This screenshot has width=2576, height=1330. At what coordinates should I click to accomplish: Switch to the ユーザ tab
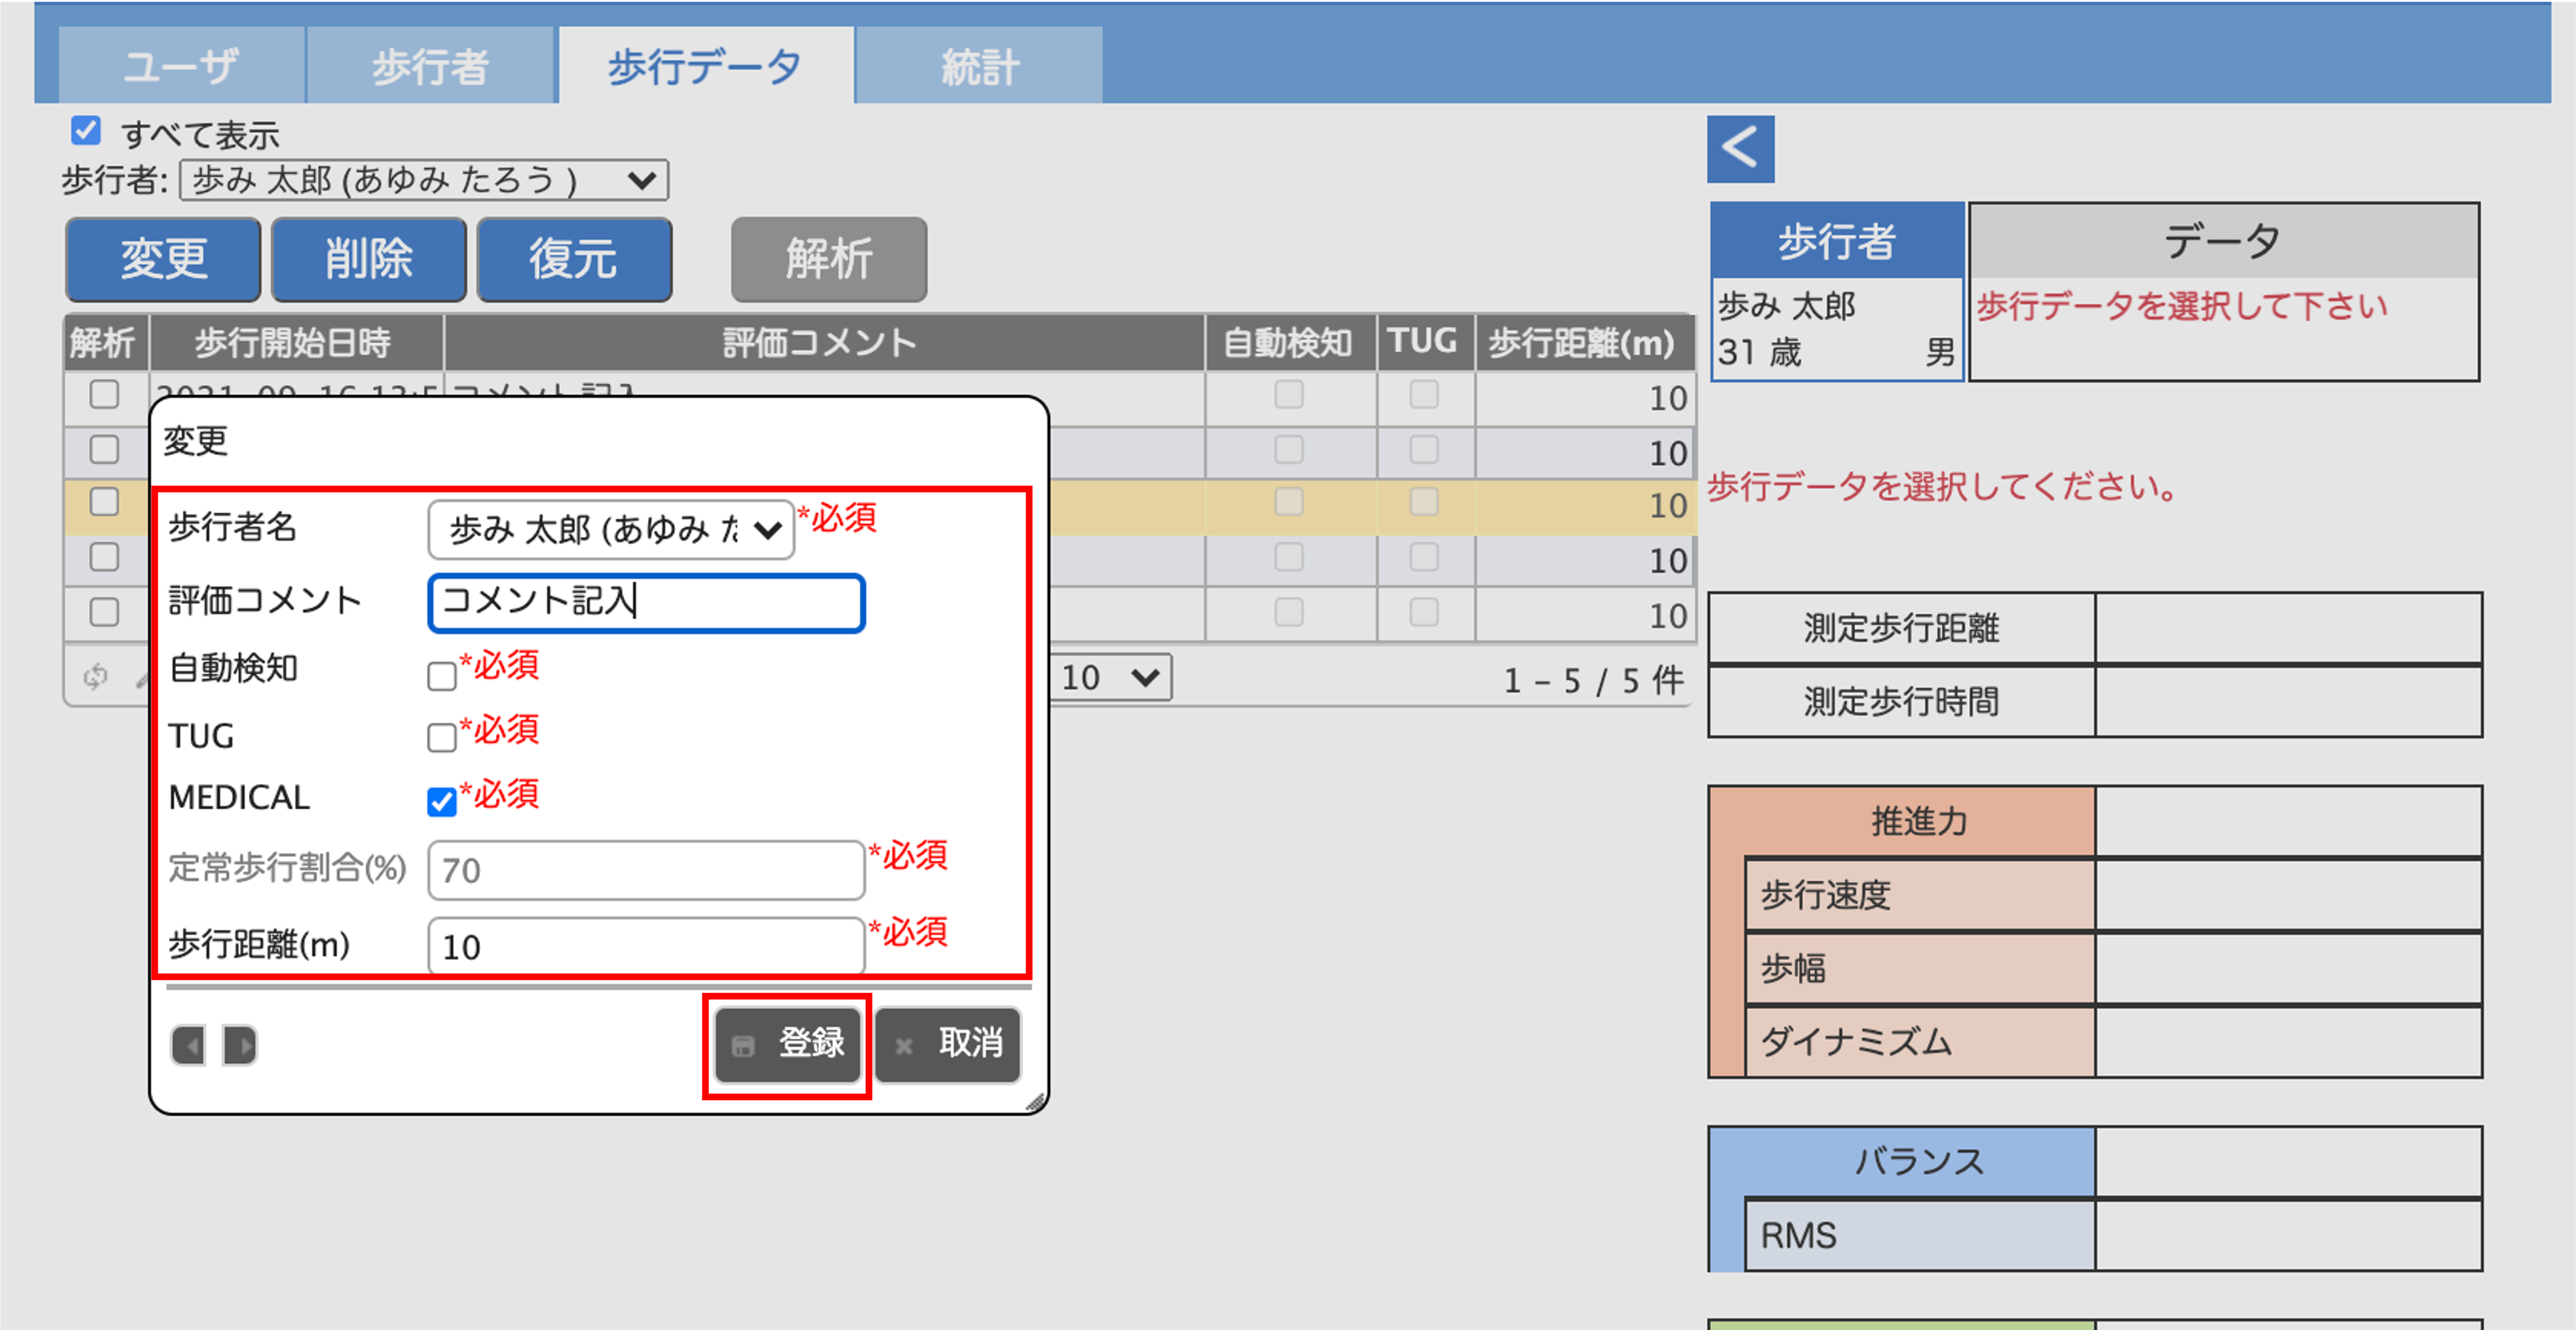coord(181,66)
